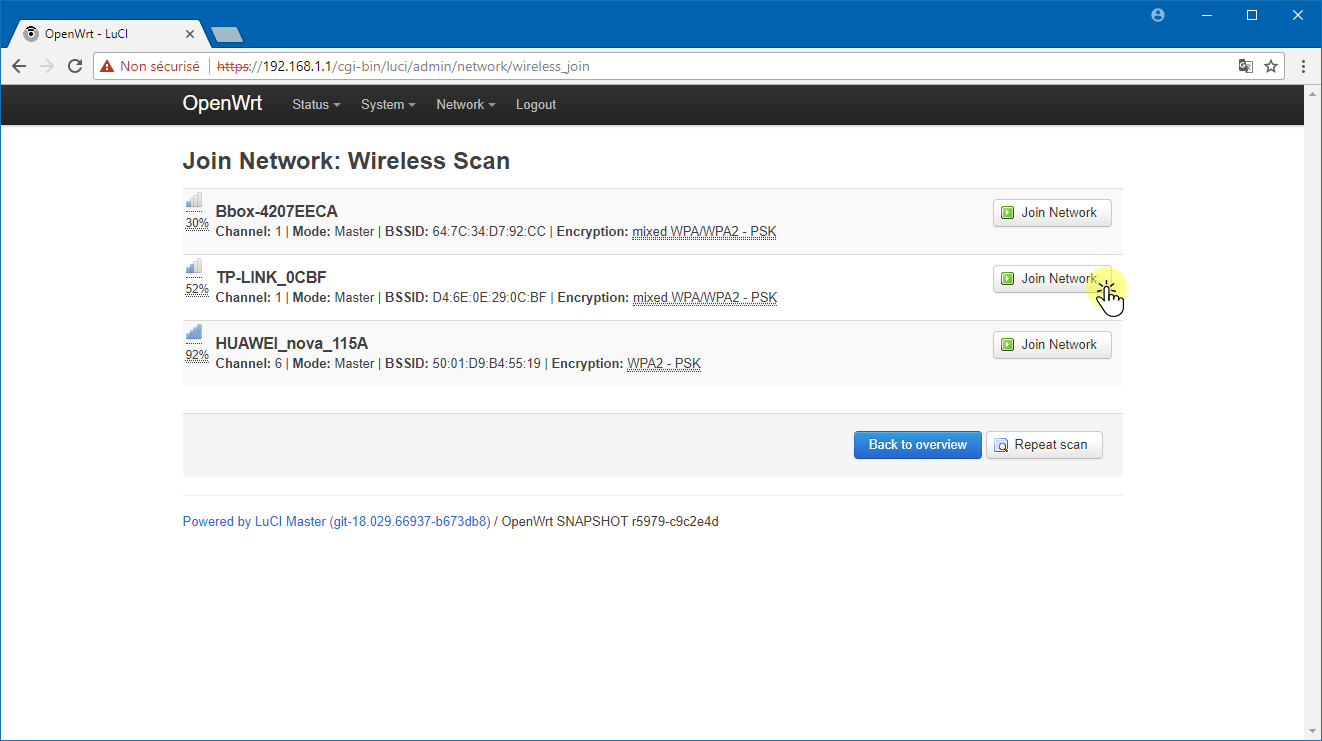Click the 92% signal quality label

197,355
